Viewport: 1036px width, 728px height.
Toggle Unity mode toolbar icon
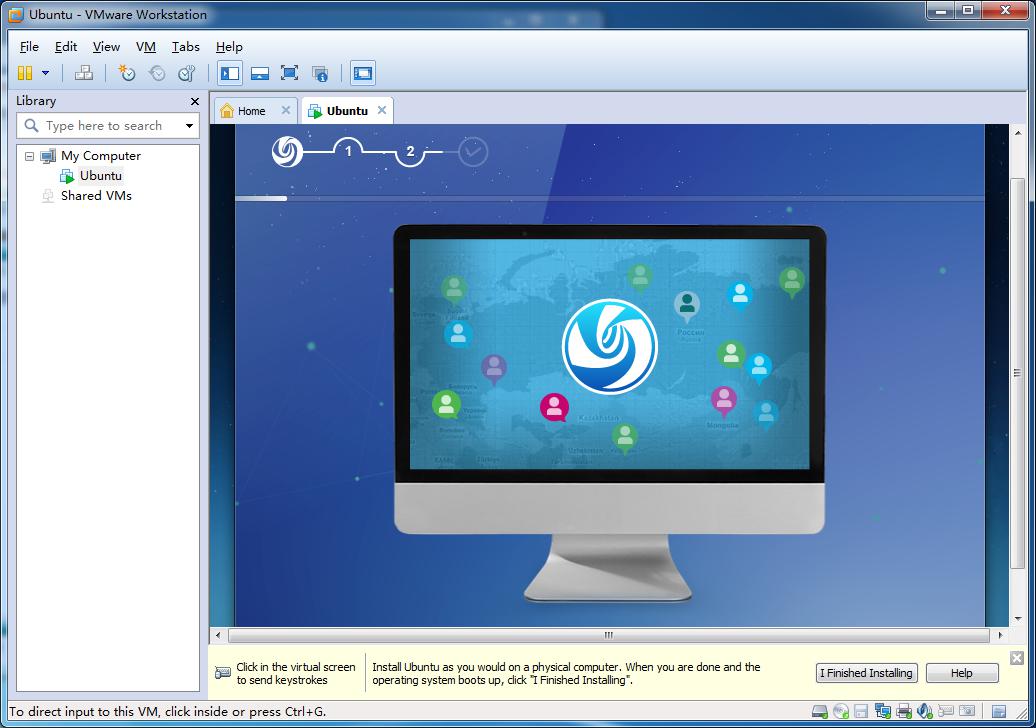pyautogui.click(x=320, y=73)
